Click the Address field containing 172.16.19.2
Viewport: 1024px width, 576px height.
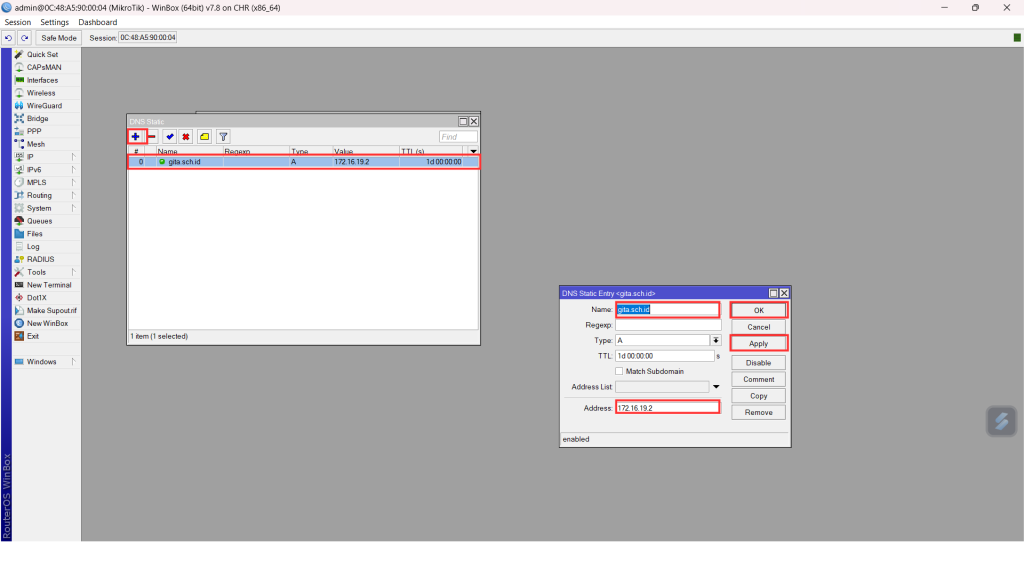coord(667,407)
